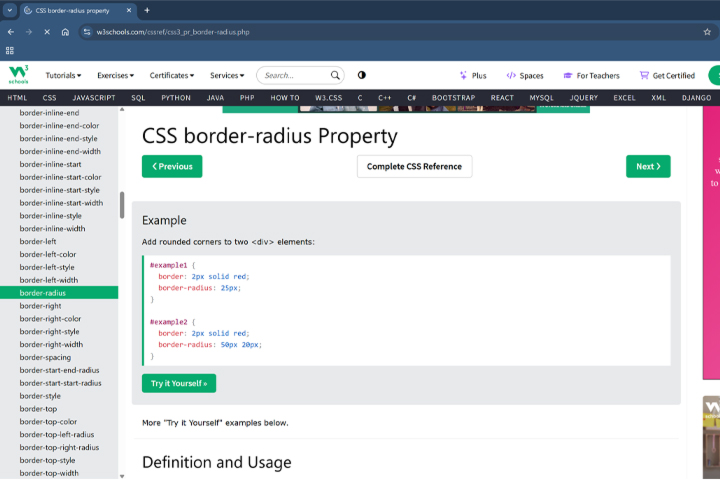This screenshot has height=480, width=720.
Task: Click sidebar scroll-up arrow
Action: coord(122,109)
